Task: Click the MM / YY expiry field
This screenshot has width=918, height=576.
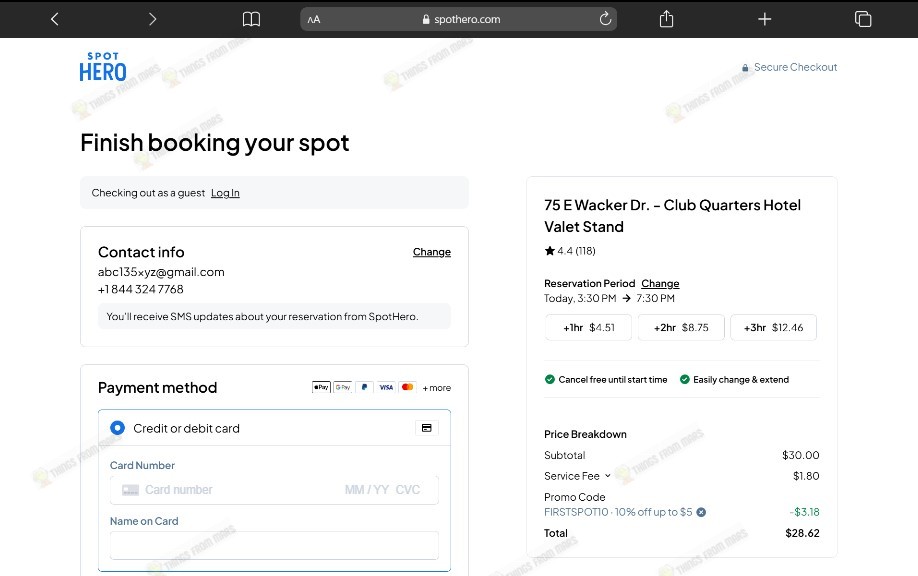Action: (367, 490)
